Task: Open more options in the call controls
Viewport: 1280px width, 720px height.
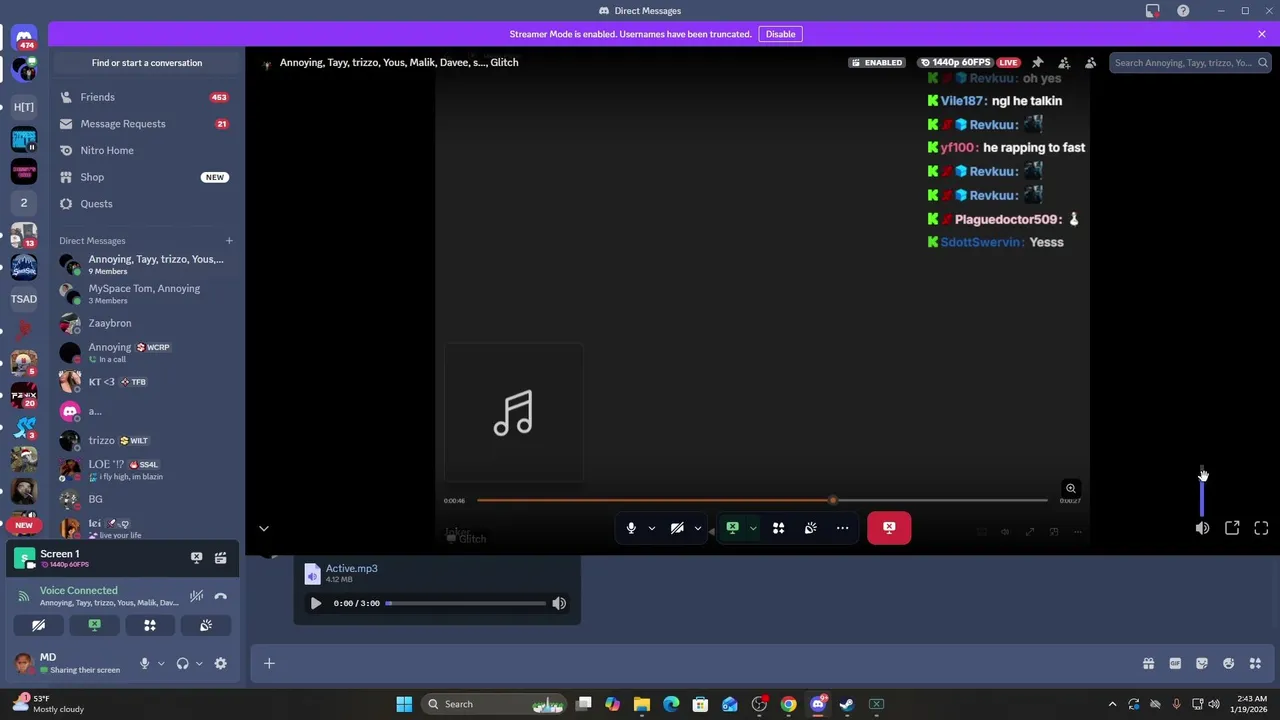Action: pyautogui.click(x=843, y=528)
